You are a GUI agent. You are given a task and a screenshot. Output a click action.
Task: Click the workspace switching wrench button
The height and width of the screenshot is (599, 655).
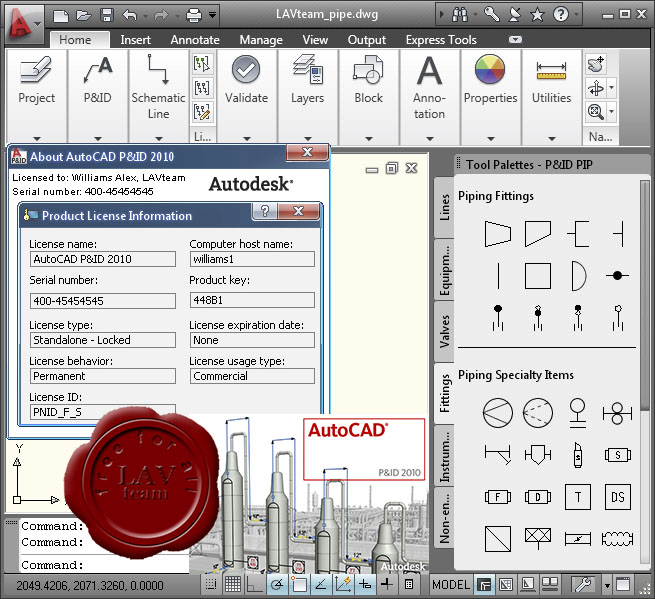(583, 584)
